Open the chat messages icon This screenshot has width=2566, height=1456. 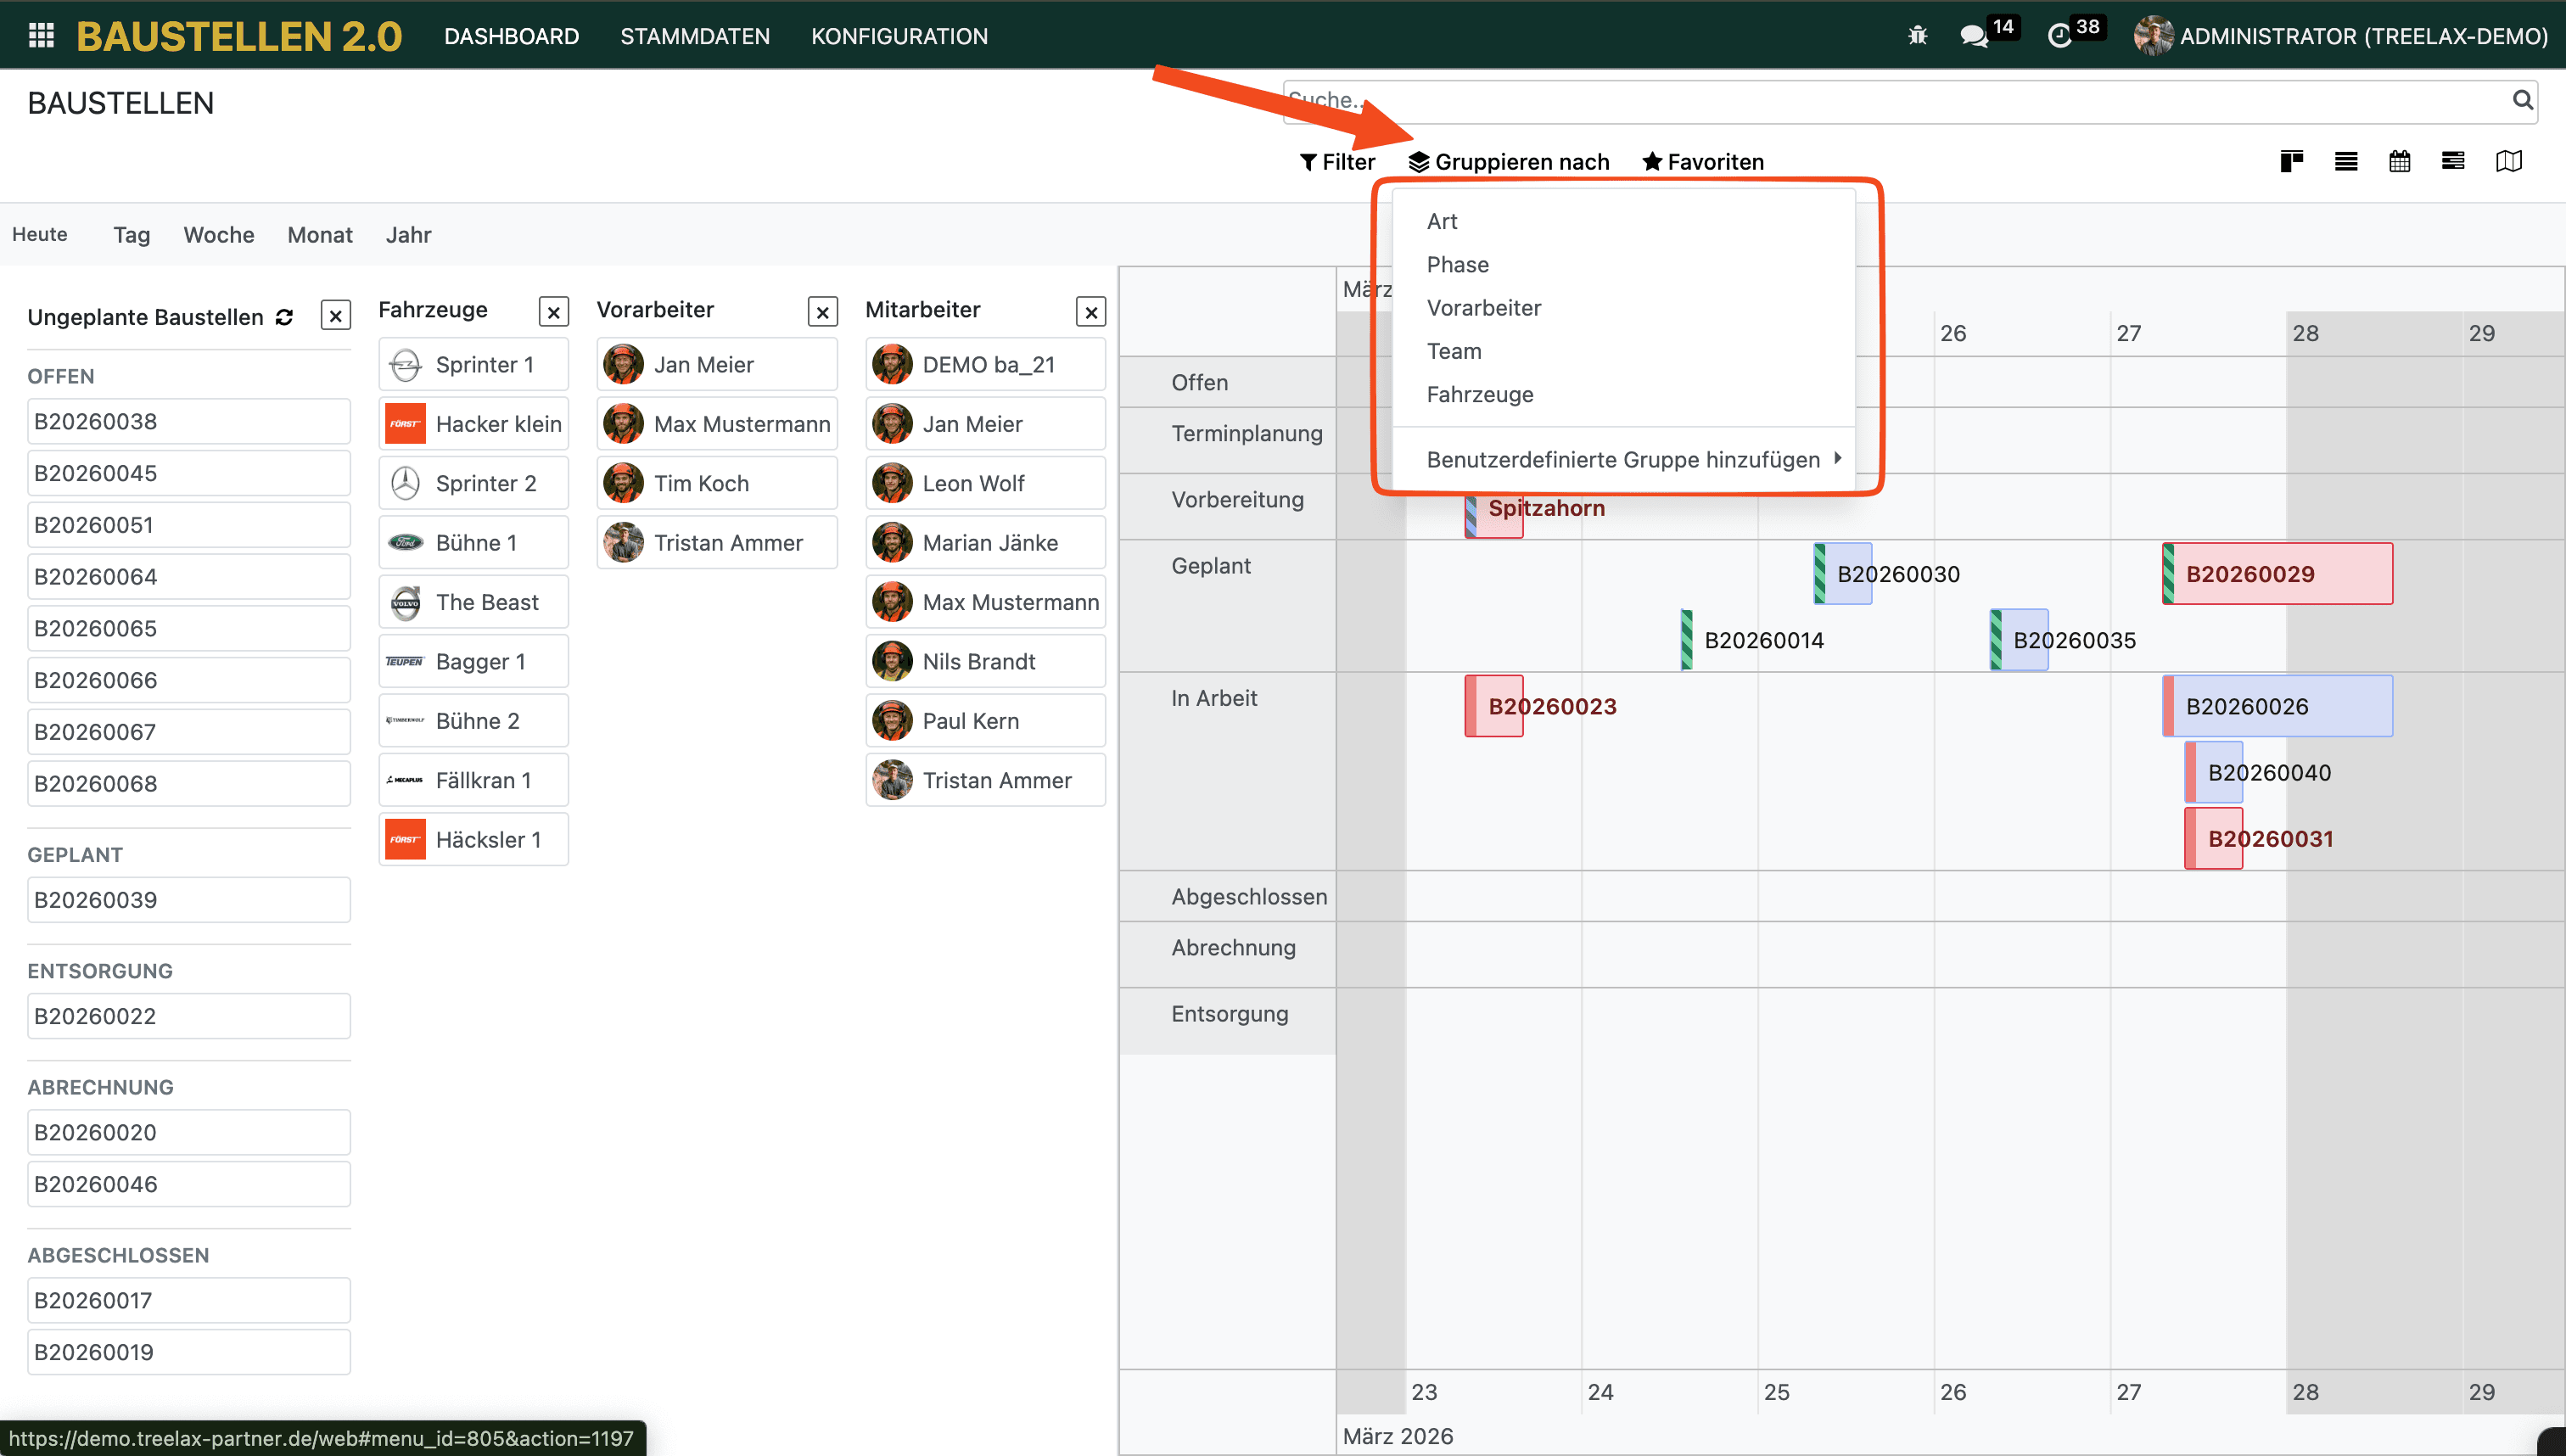(x=1974, y=36)
